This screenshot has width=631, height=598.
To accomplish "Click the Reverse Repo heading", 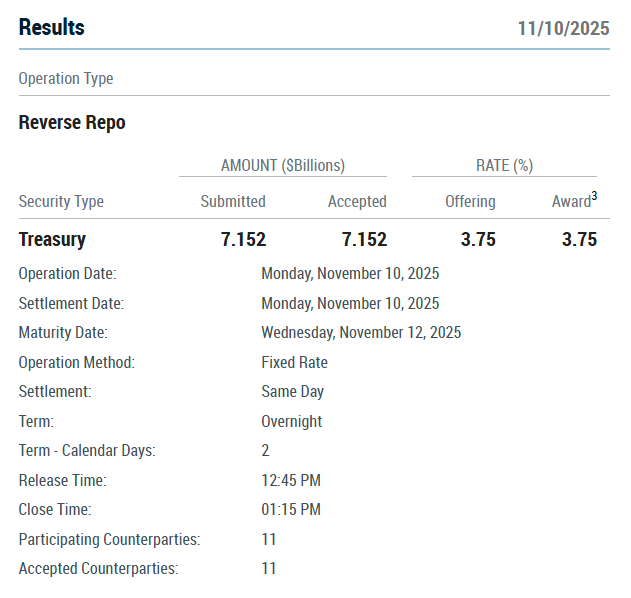I will click(72, 122).
